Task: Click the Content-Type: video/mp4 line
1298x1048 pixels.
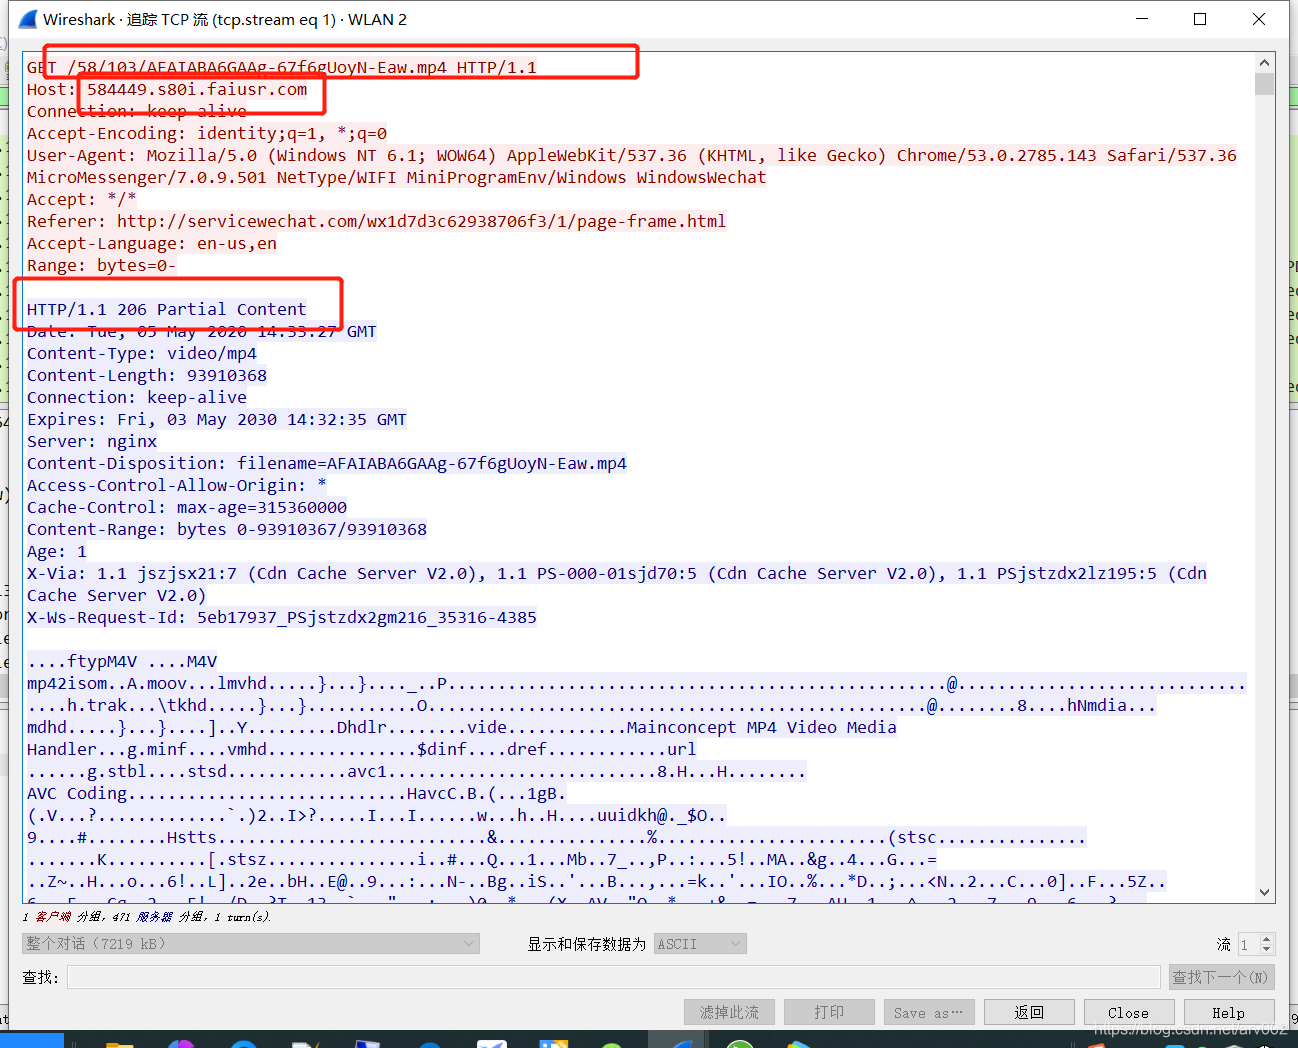Action: pyautogui.click(x=142, y=353)
